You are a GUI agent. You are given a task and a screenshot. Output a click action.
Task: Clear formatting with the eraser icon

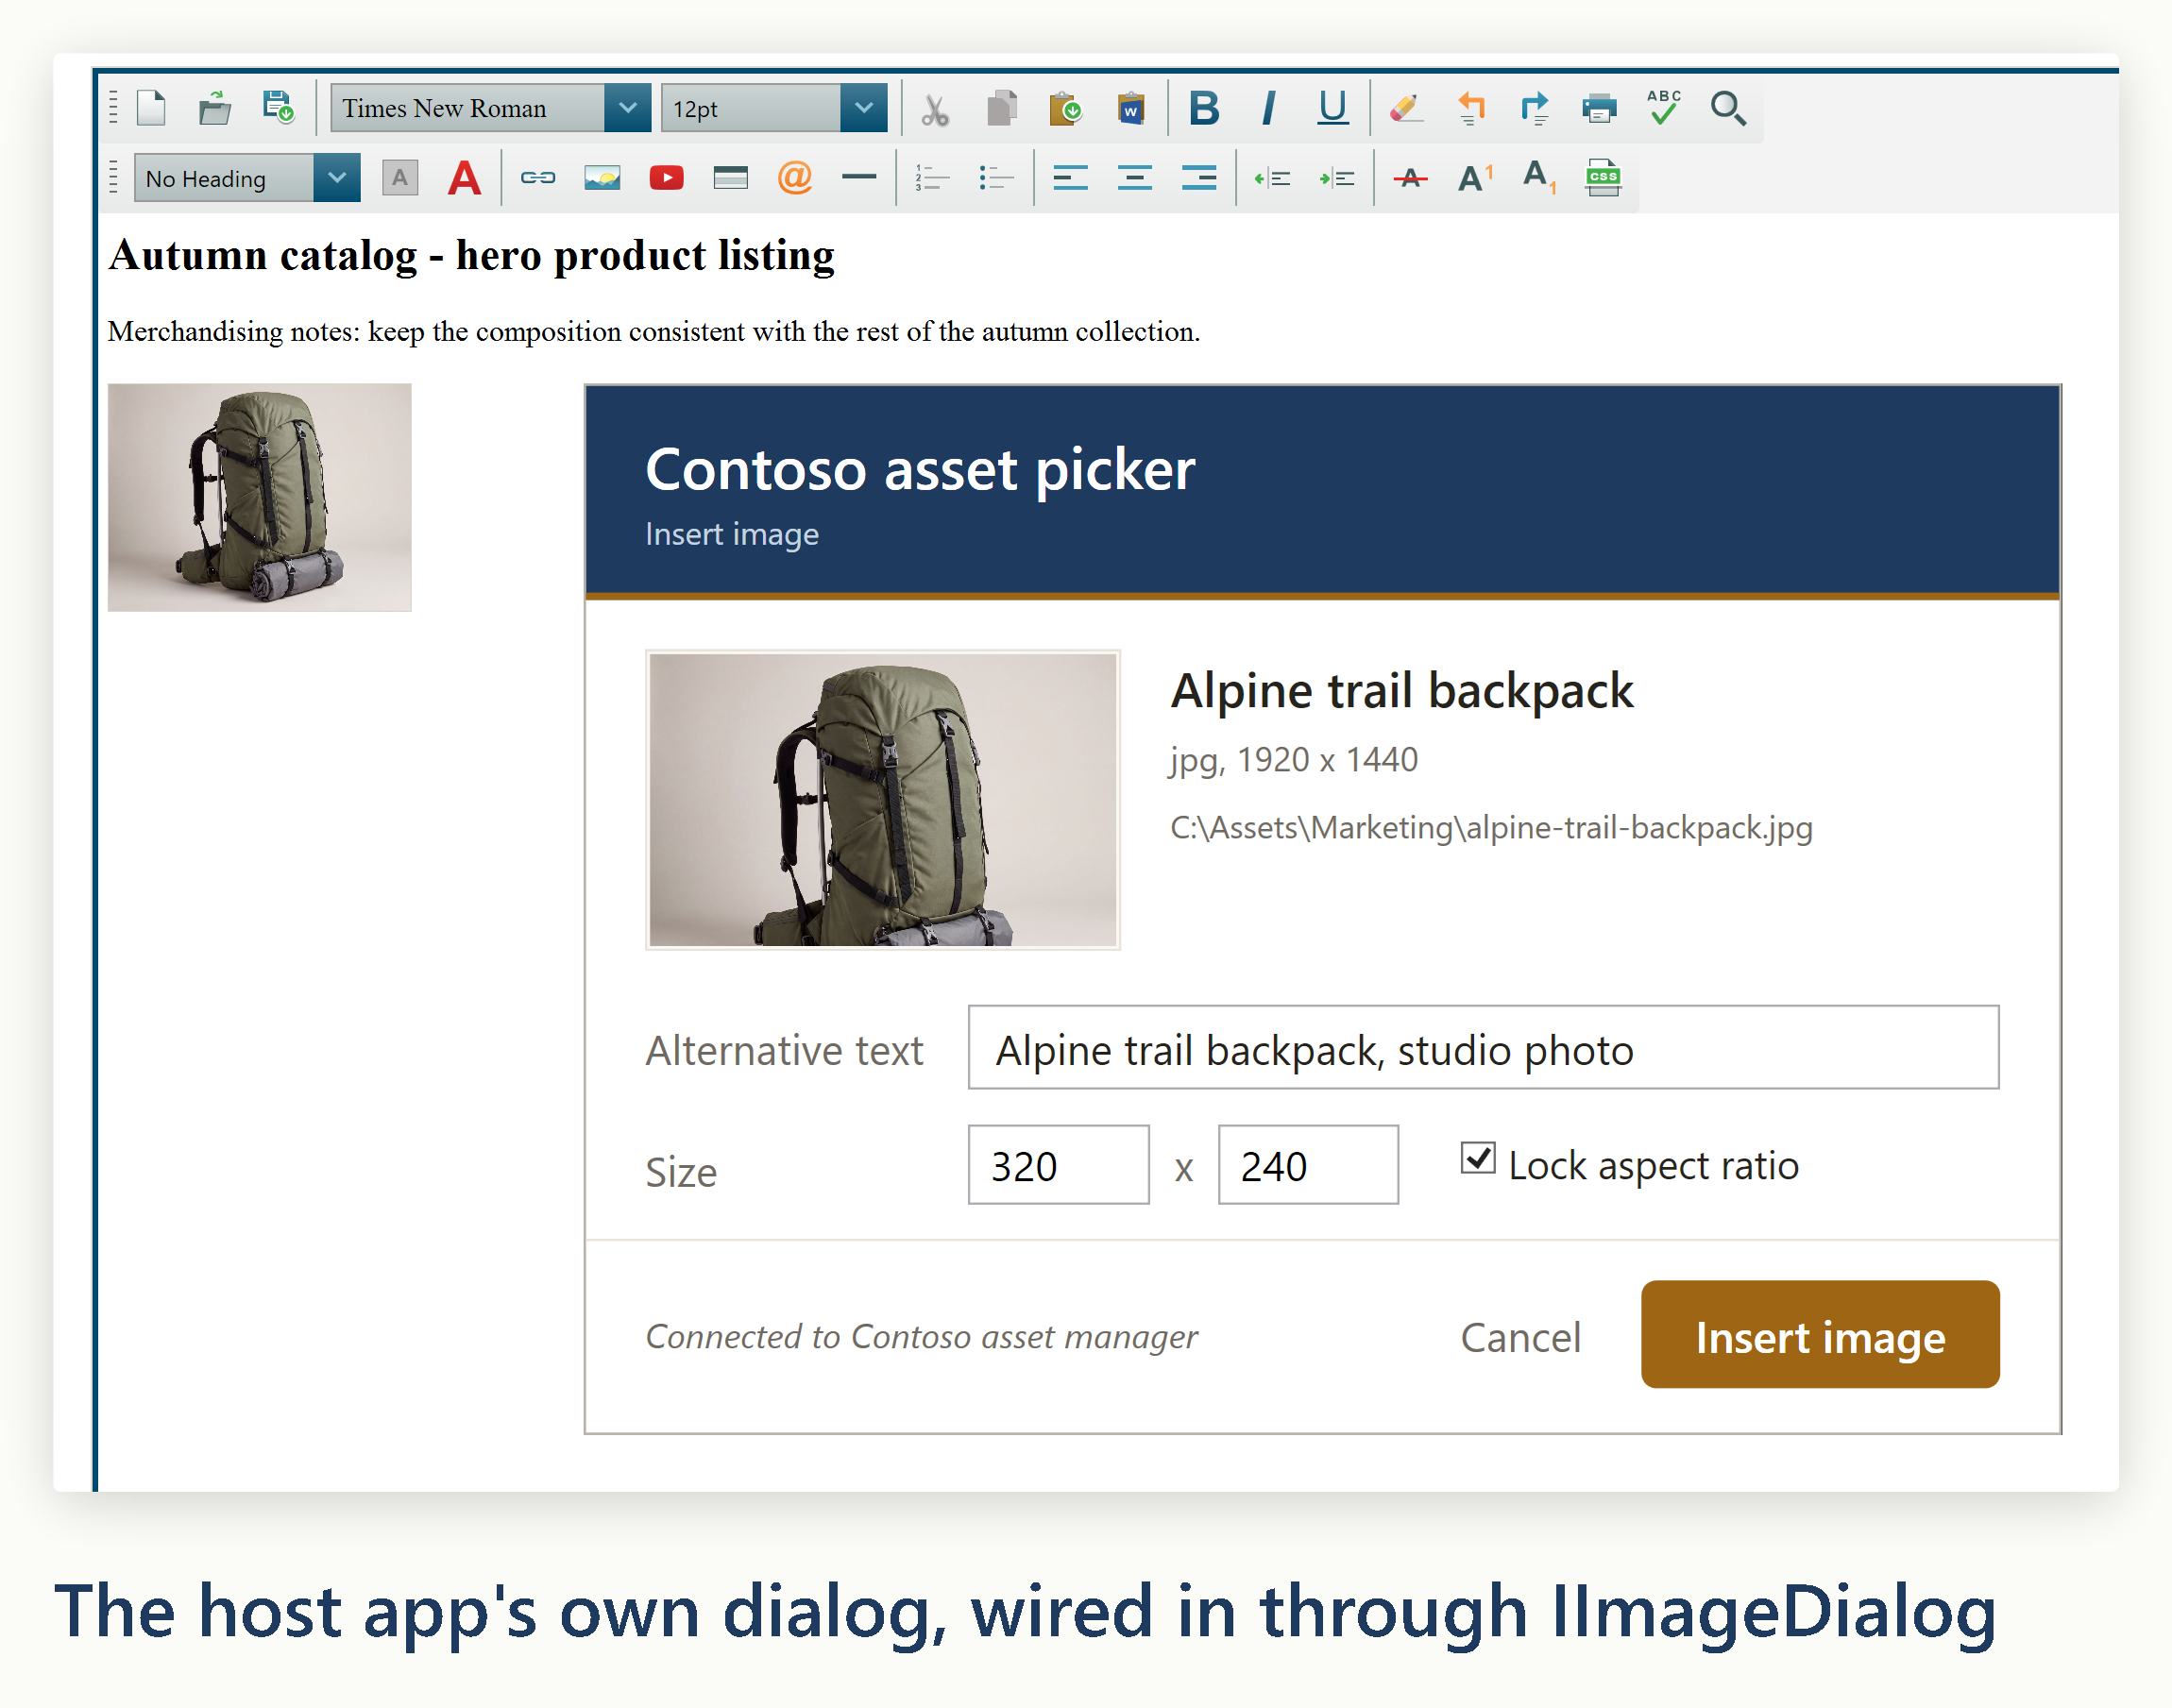coord(1406,108)
